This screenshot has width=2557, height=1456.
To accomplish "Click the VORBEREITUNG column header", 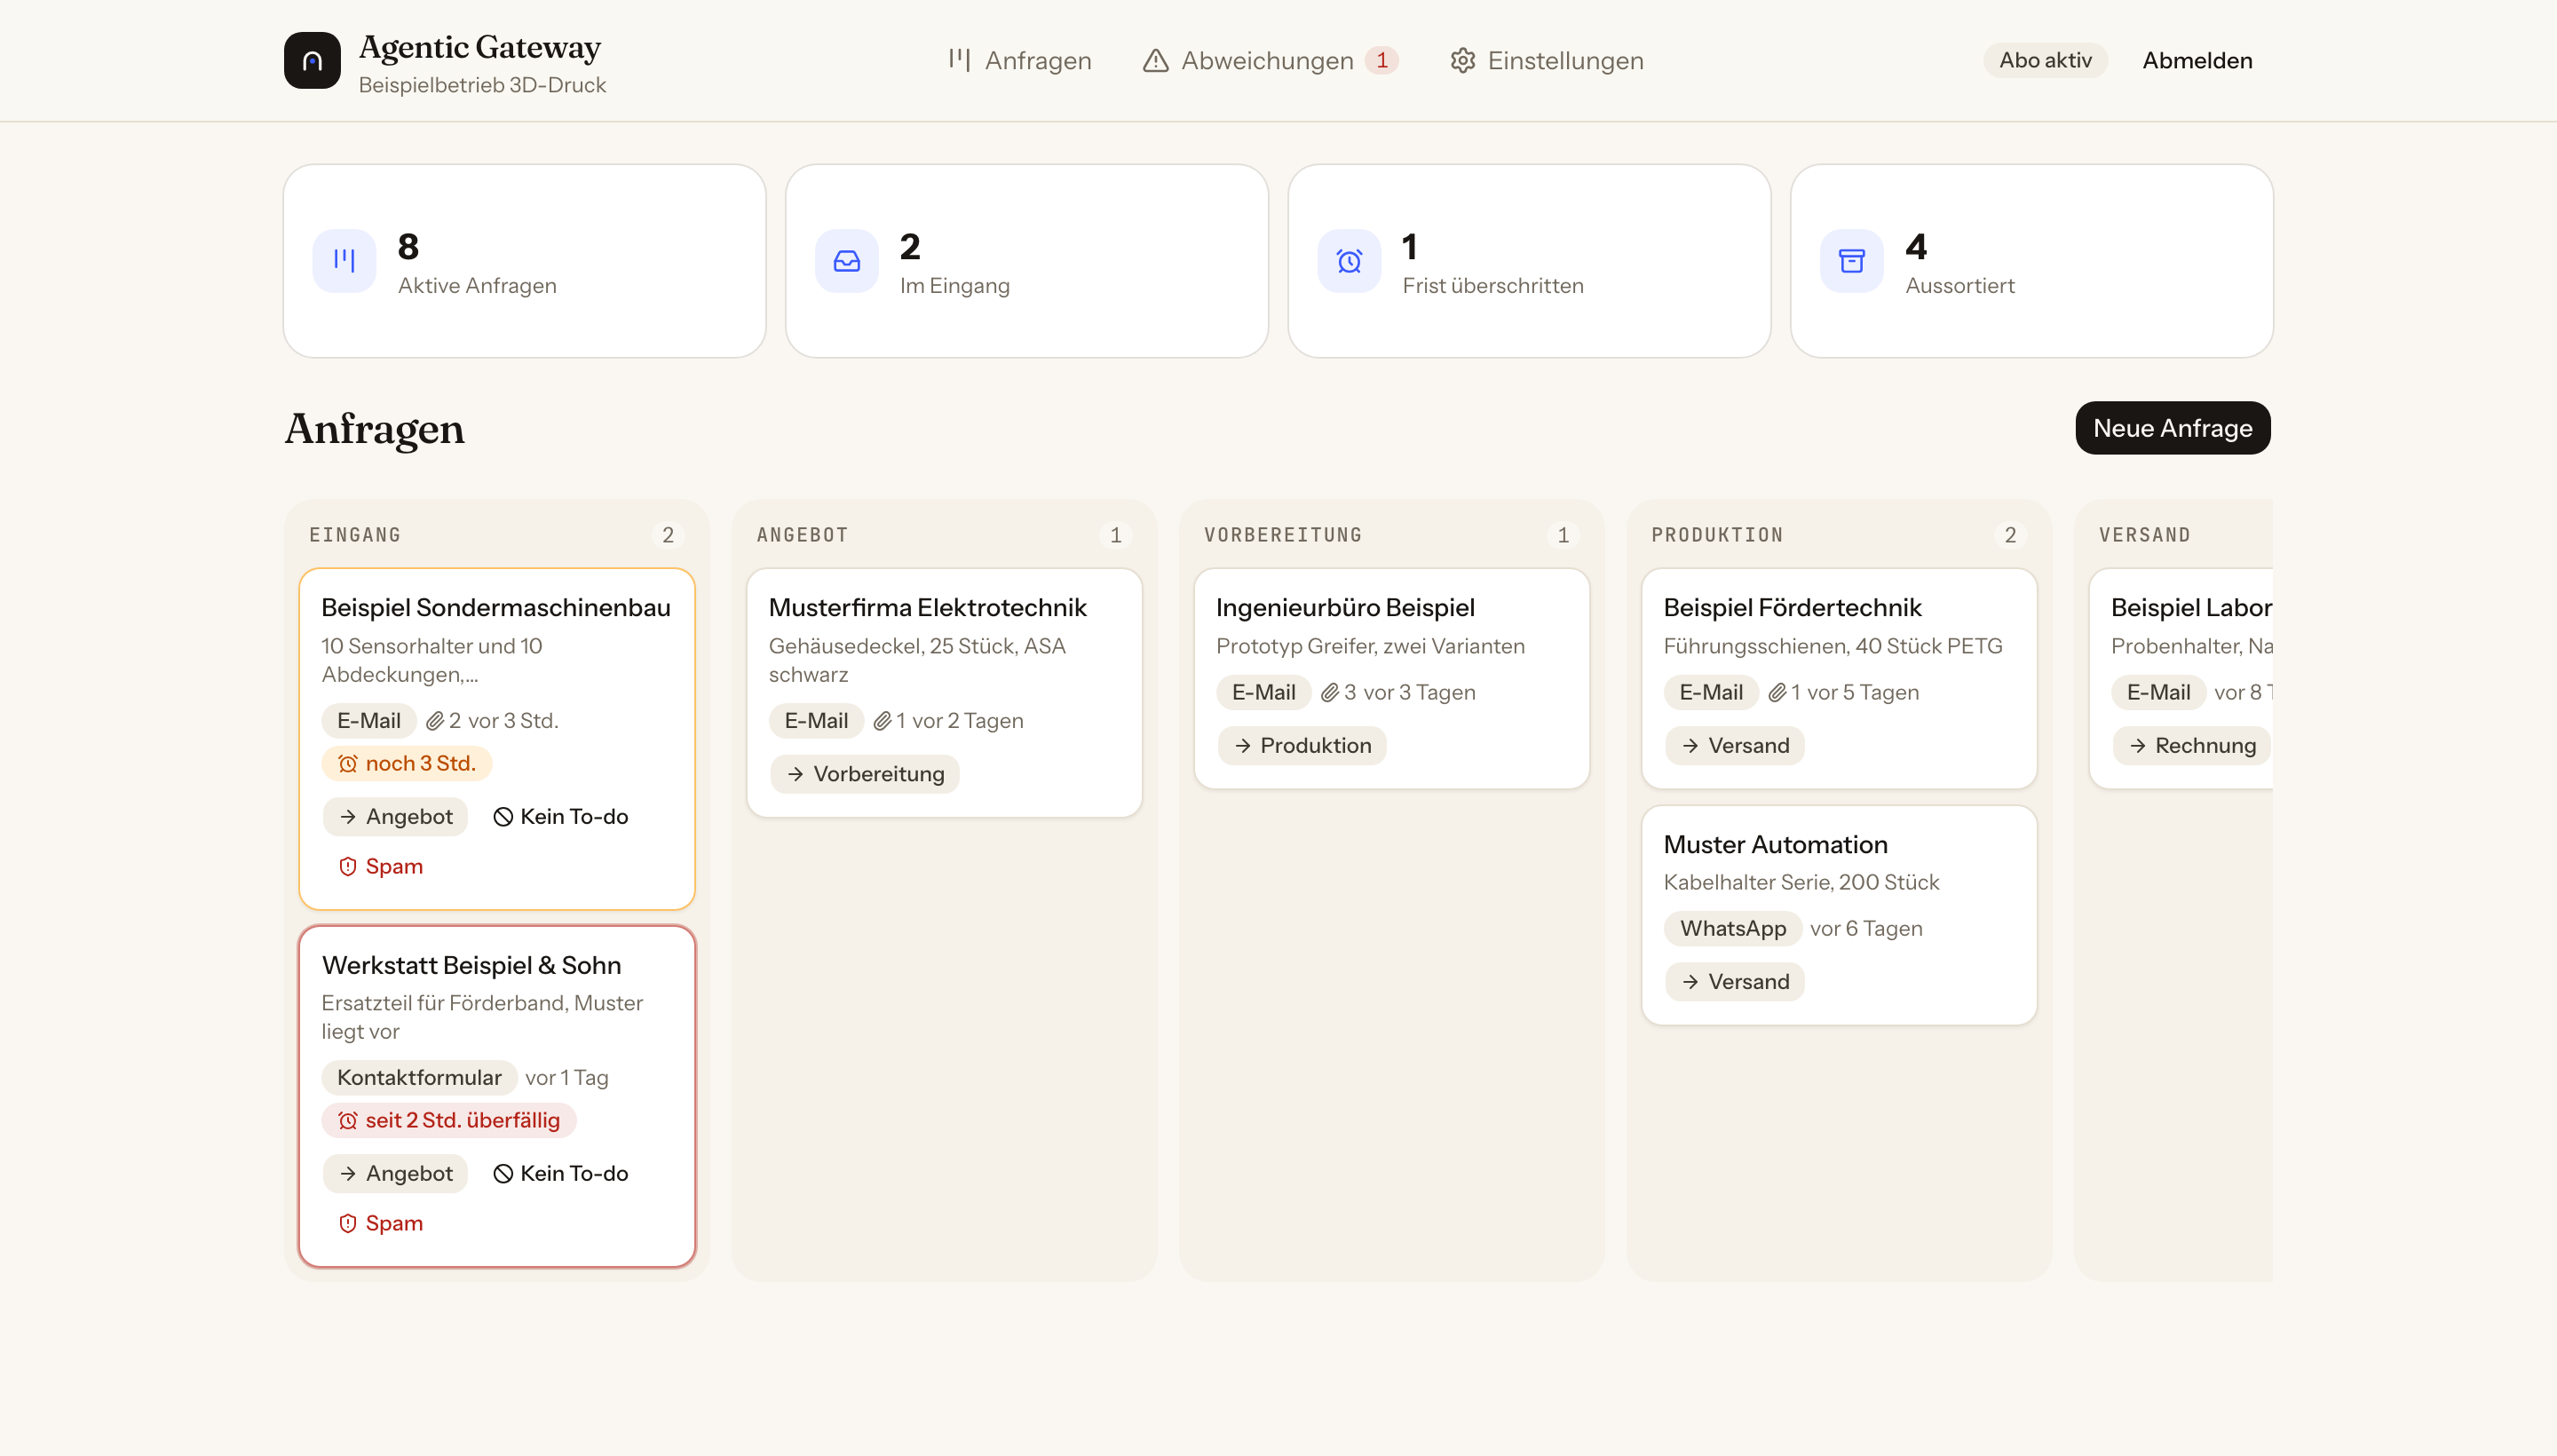I will click(x=1283, y=535).
